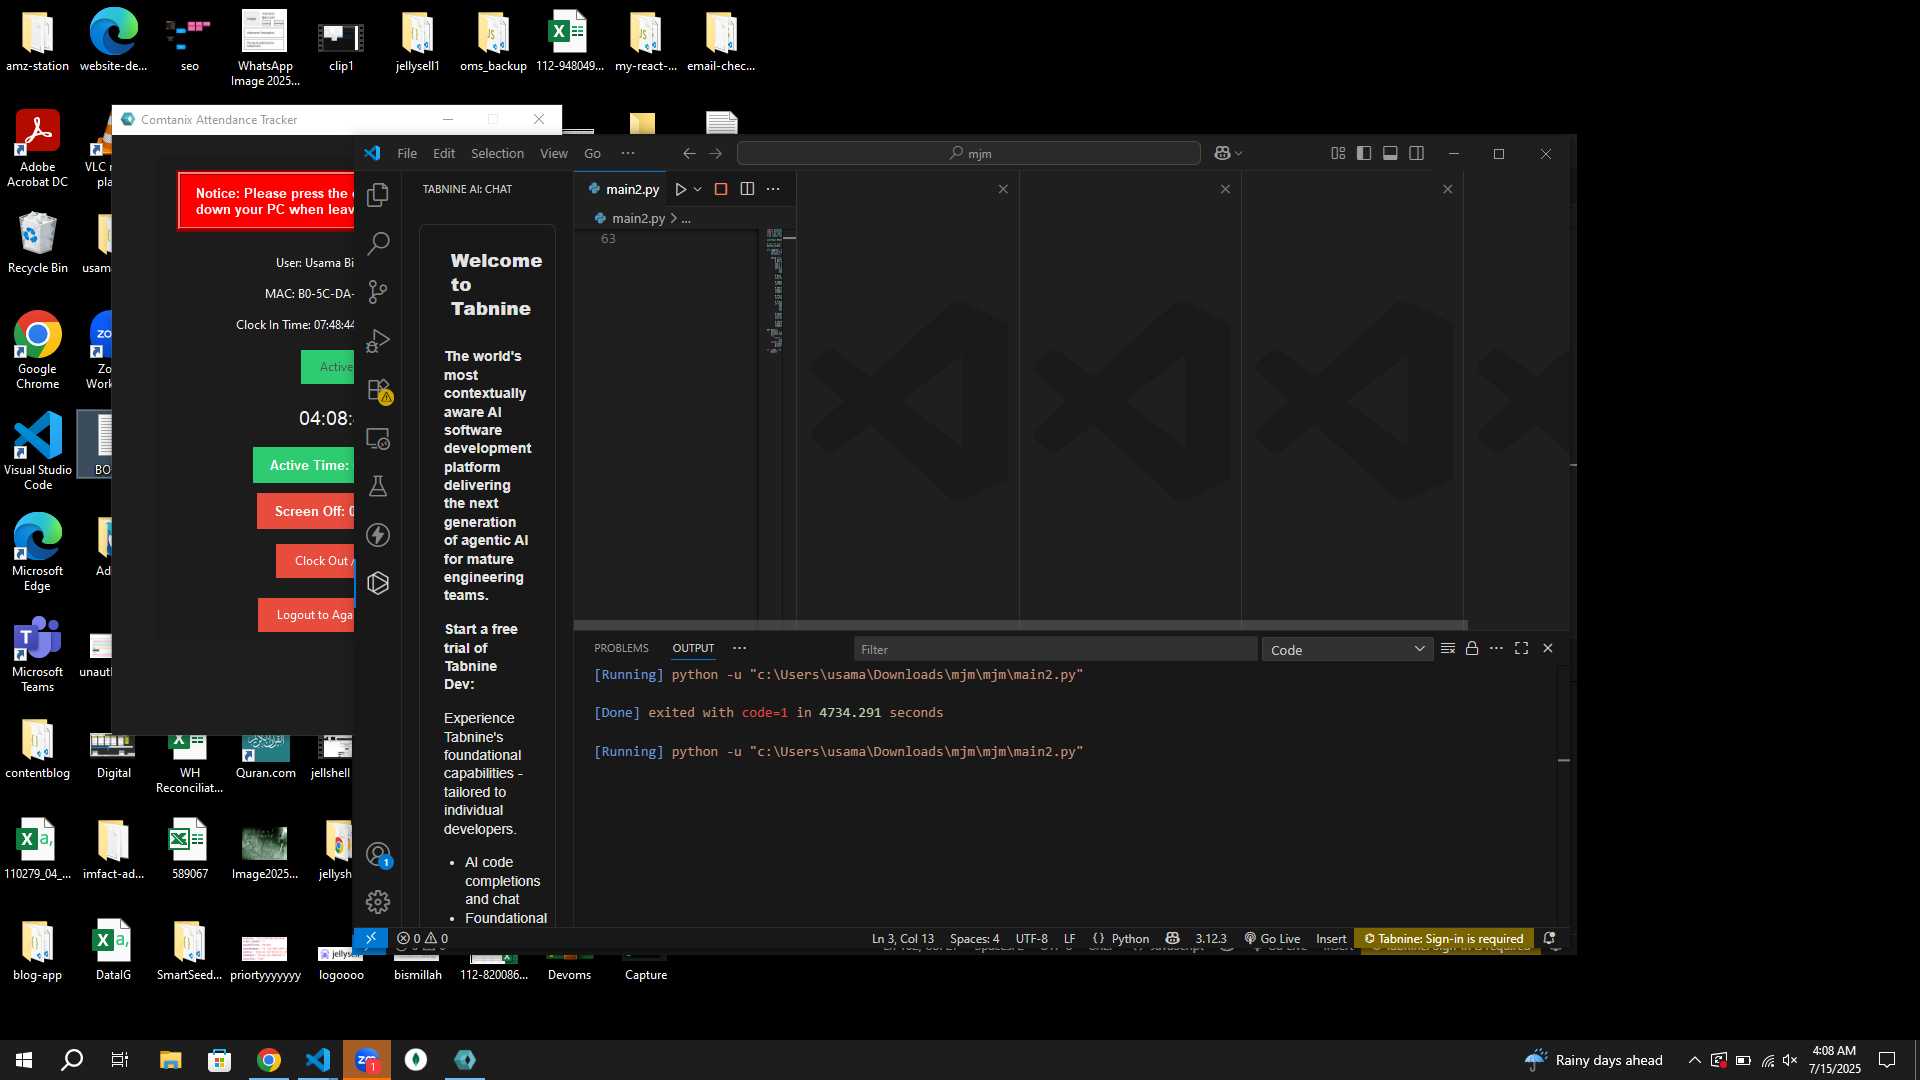The height and width of the screenshot is (1080, 1920).
Task: Open the Remote Explorer view
Action: coord(378,438)
